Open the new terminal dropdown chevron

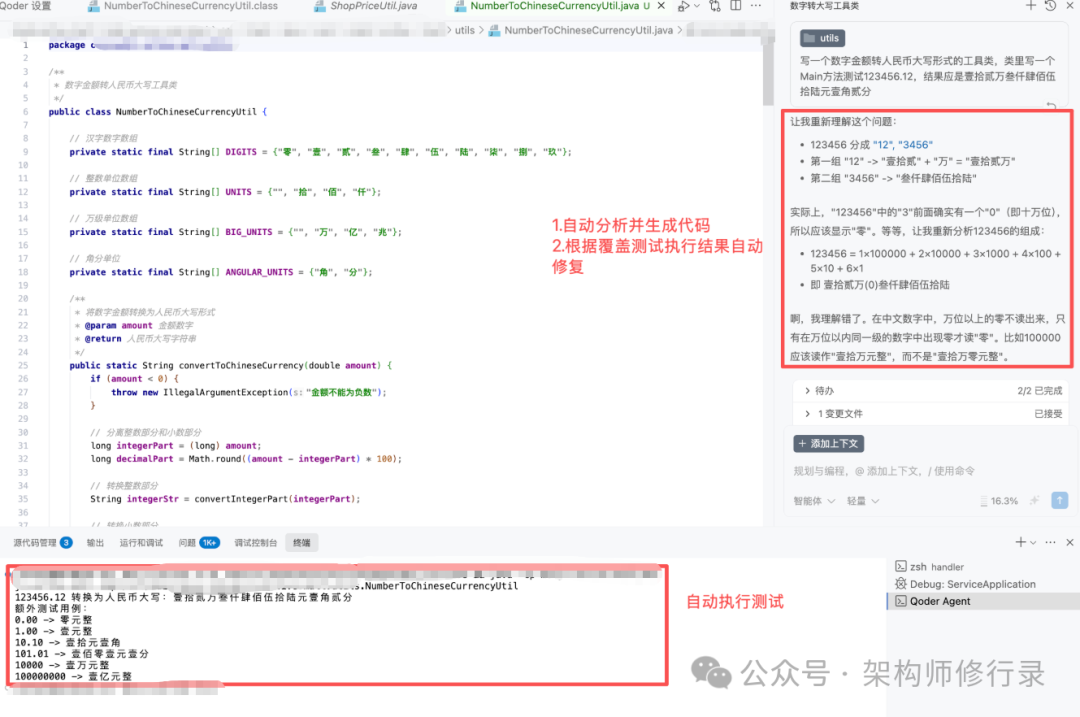[x=1033, y=543]
